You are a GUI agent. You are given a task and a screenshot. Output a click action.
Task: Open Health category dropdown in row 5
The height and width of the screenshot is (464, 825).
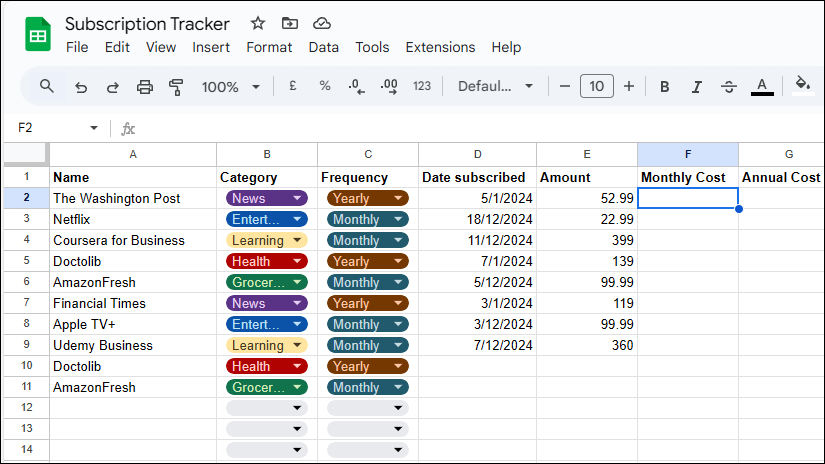(x=267, y=261)
